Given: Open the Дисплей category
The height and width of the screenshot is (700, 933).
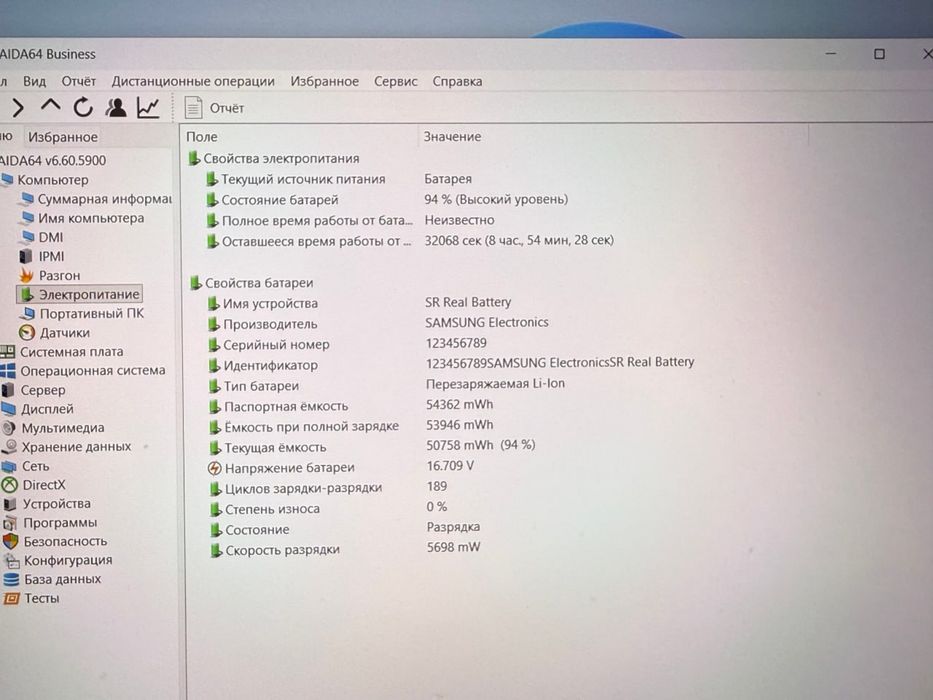Looking at the screenshot, I should tap(37, 409).
